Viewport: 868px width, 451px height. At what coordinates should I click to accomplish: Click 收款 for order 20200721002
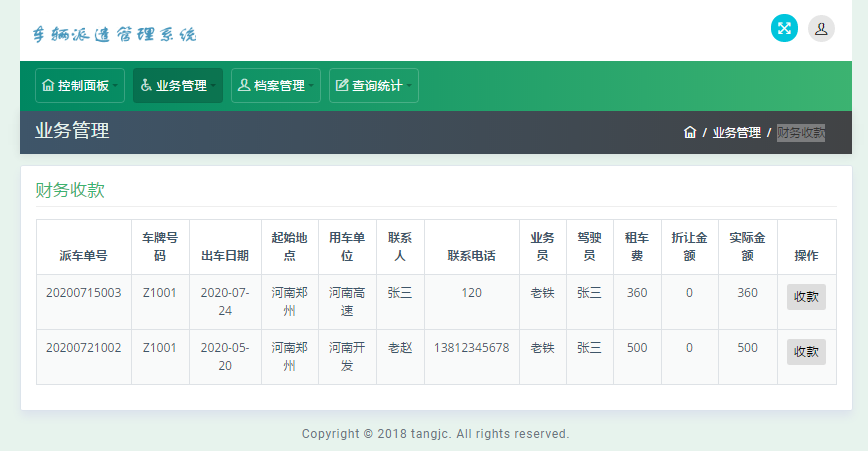(806, 352)
